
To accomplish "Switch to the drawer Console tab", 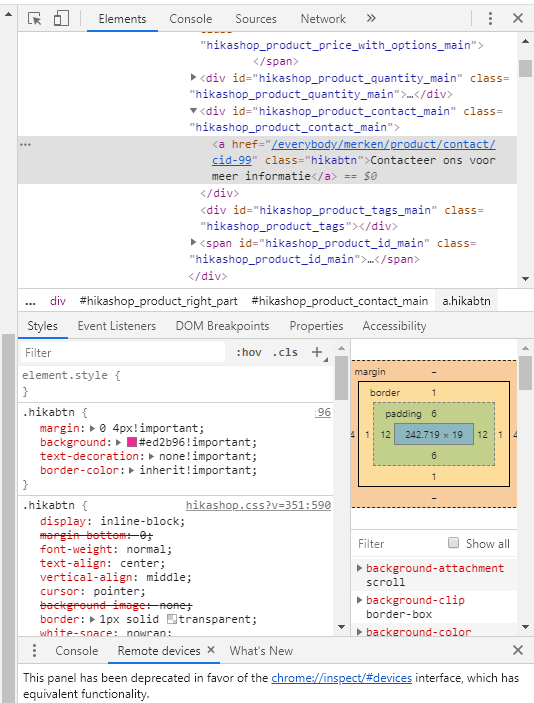I will (77, 651).
